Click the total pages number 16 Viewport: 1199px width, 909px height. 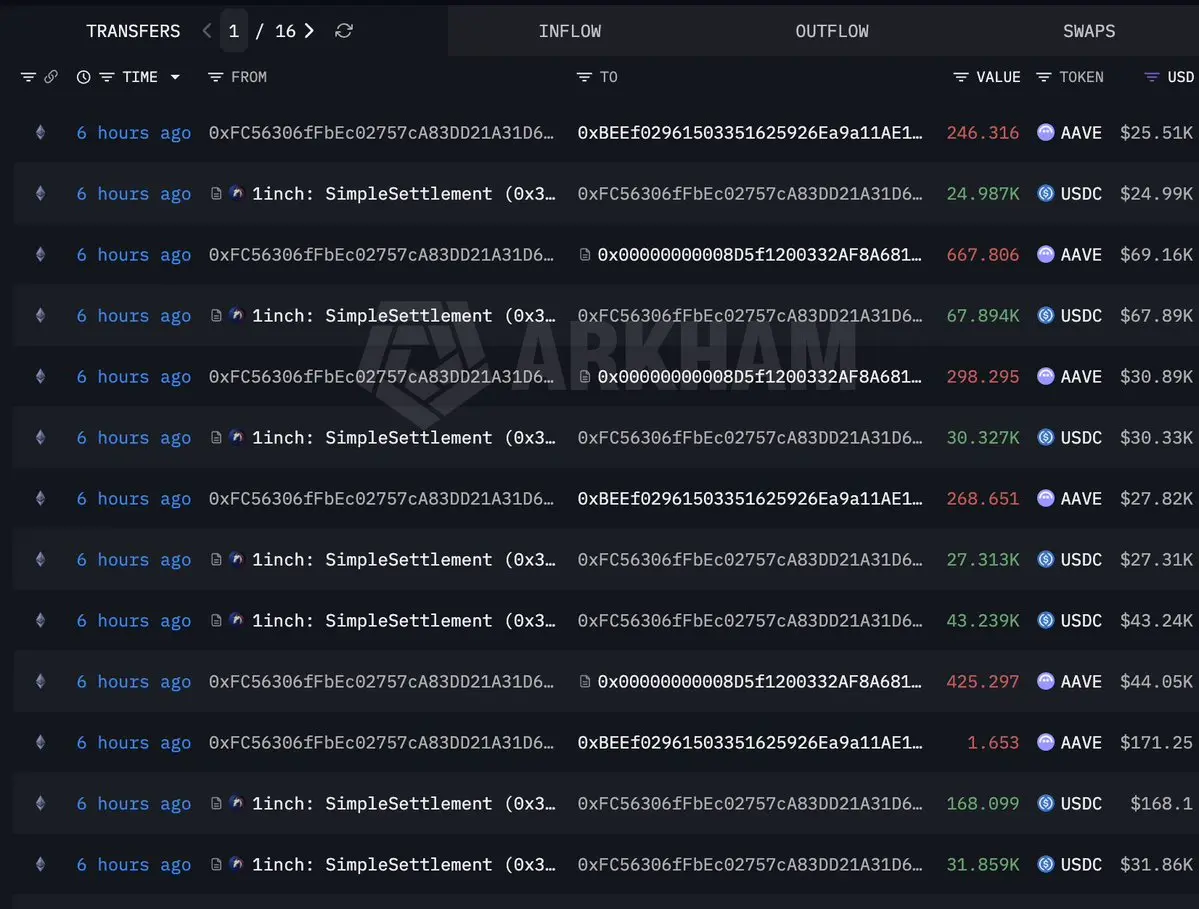pyautogui.click(x=285, y=31)
